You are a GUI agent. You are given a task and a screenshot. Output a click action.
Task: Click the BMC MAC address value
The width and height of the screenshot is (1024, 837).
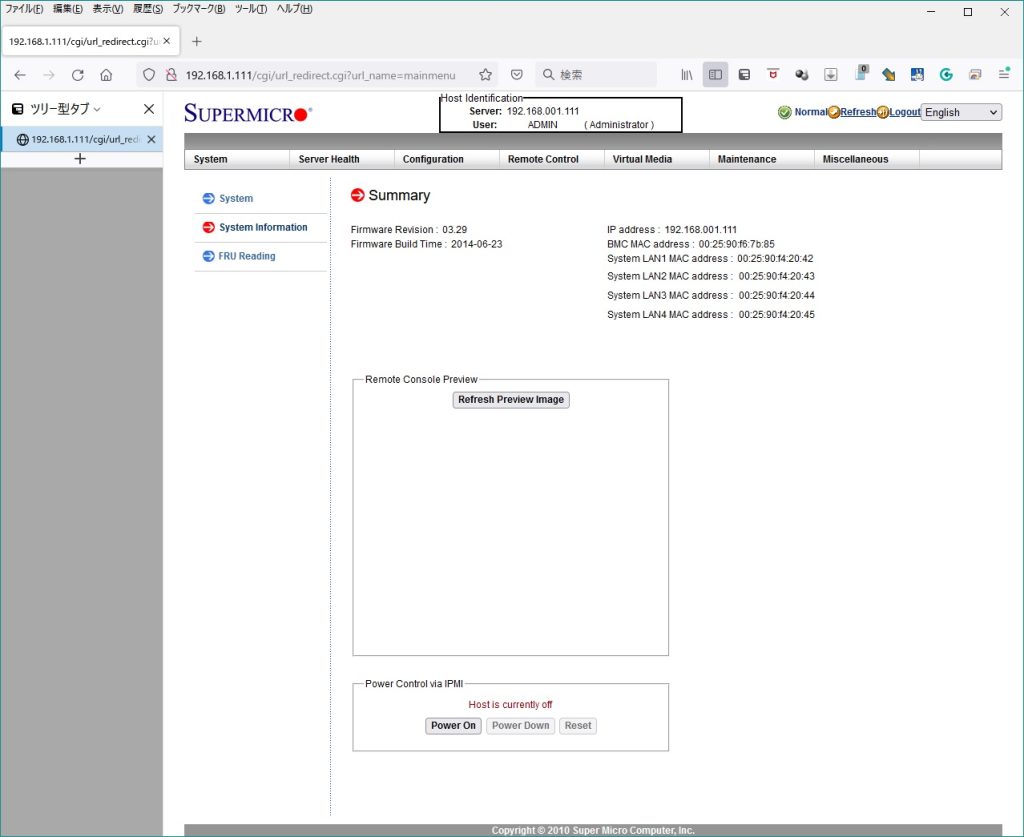tap(737, 244)
